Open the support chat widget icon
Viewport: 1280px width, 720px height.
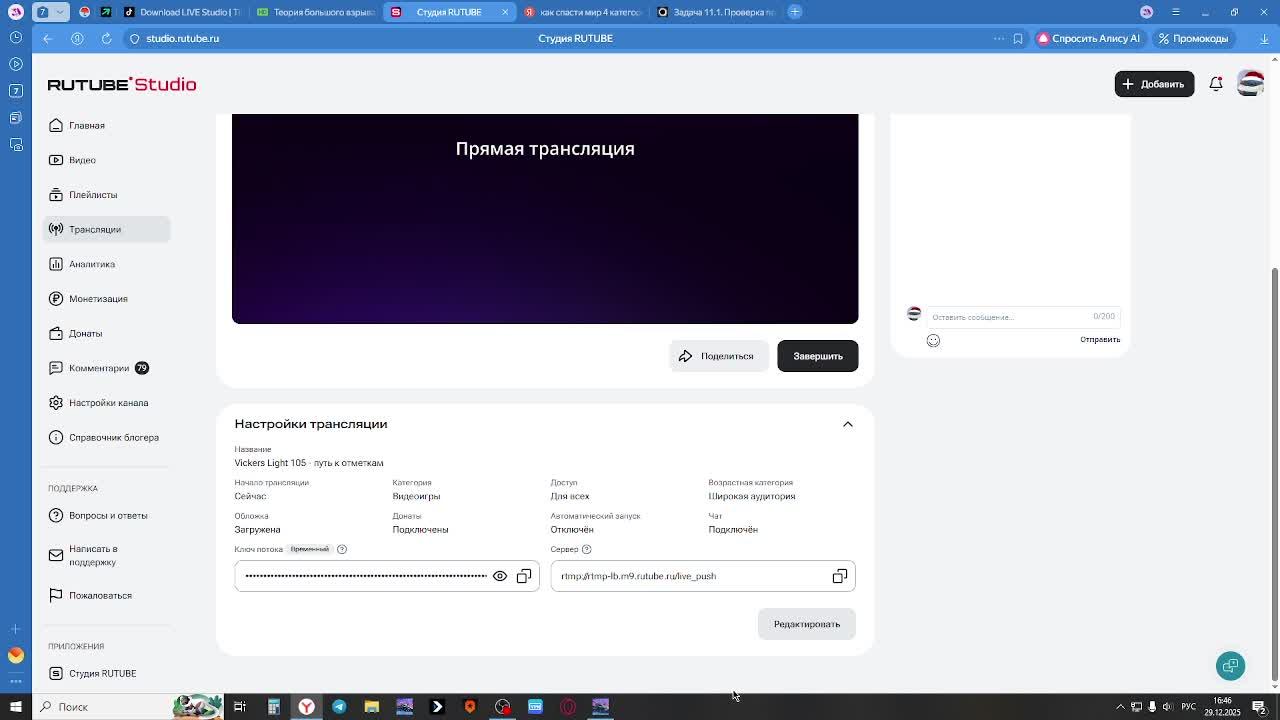[x=1230, y=666]
